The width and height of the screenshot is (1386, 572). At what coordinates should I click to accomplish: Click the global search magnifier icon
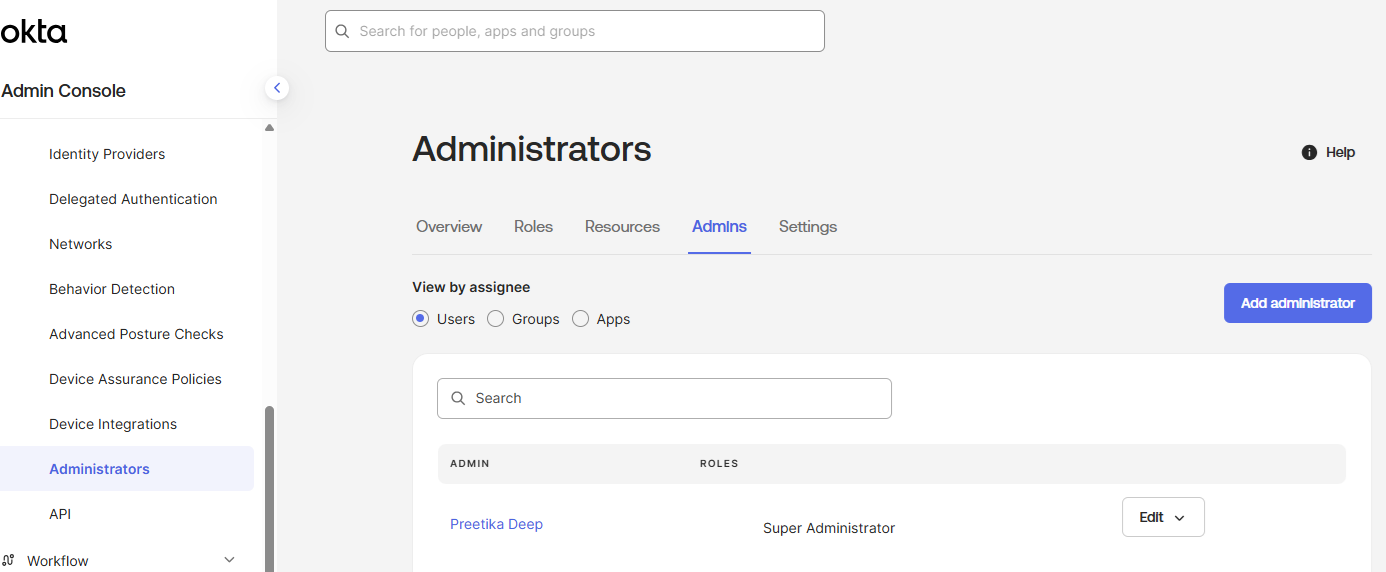[x=342, y=31]
